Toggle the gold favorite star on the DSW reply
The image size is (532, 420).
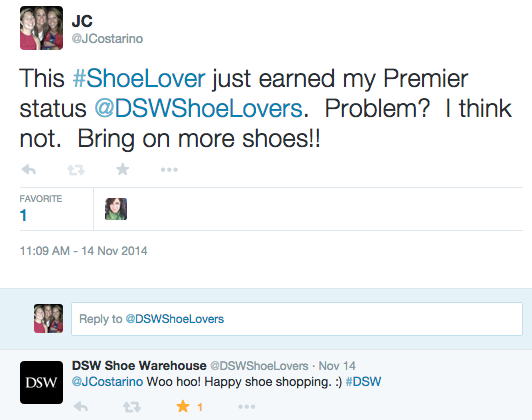183,406
